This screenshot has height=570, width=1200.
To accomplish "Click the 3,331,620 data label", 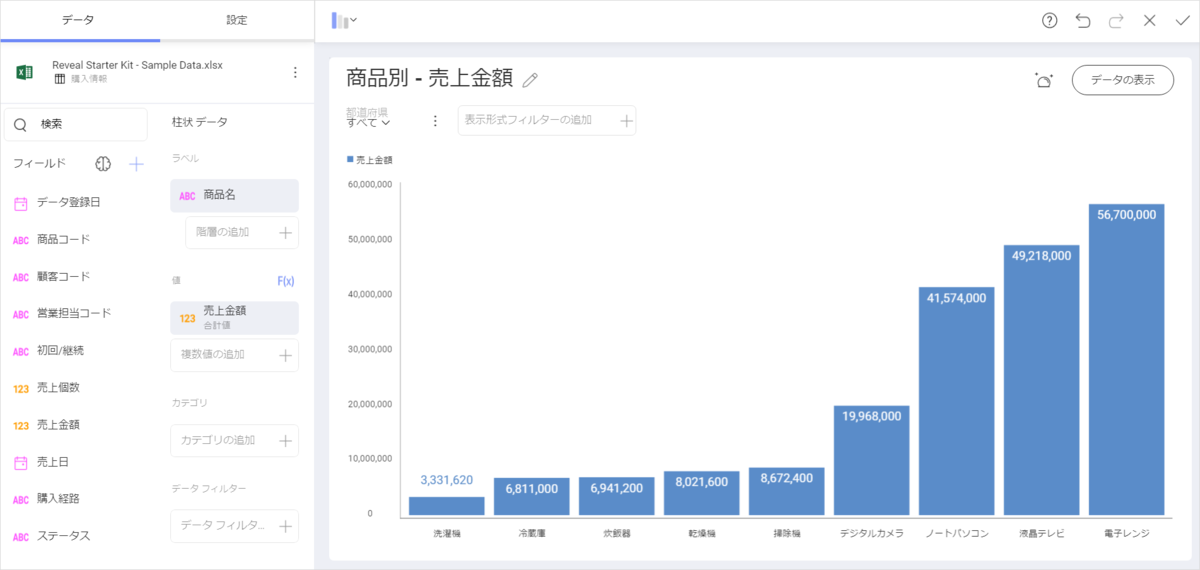I will coord(447,480).
